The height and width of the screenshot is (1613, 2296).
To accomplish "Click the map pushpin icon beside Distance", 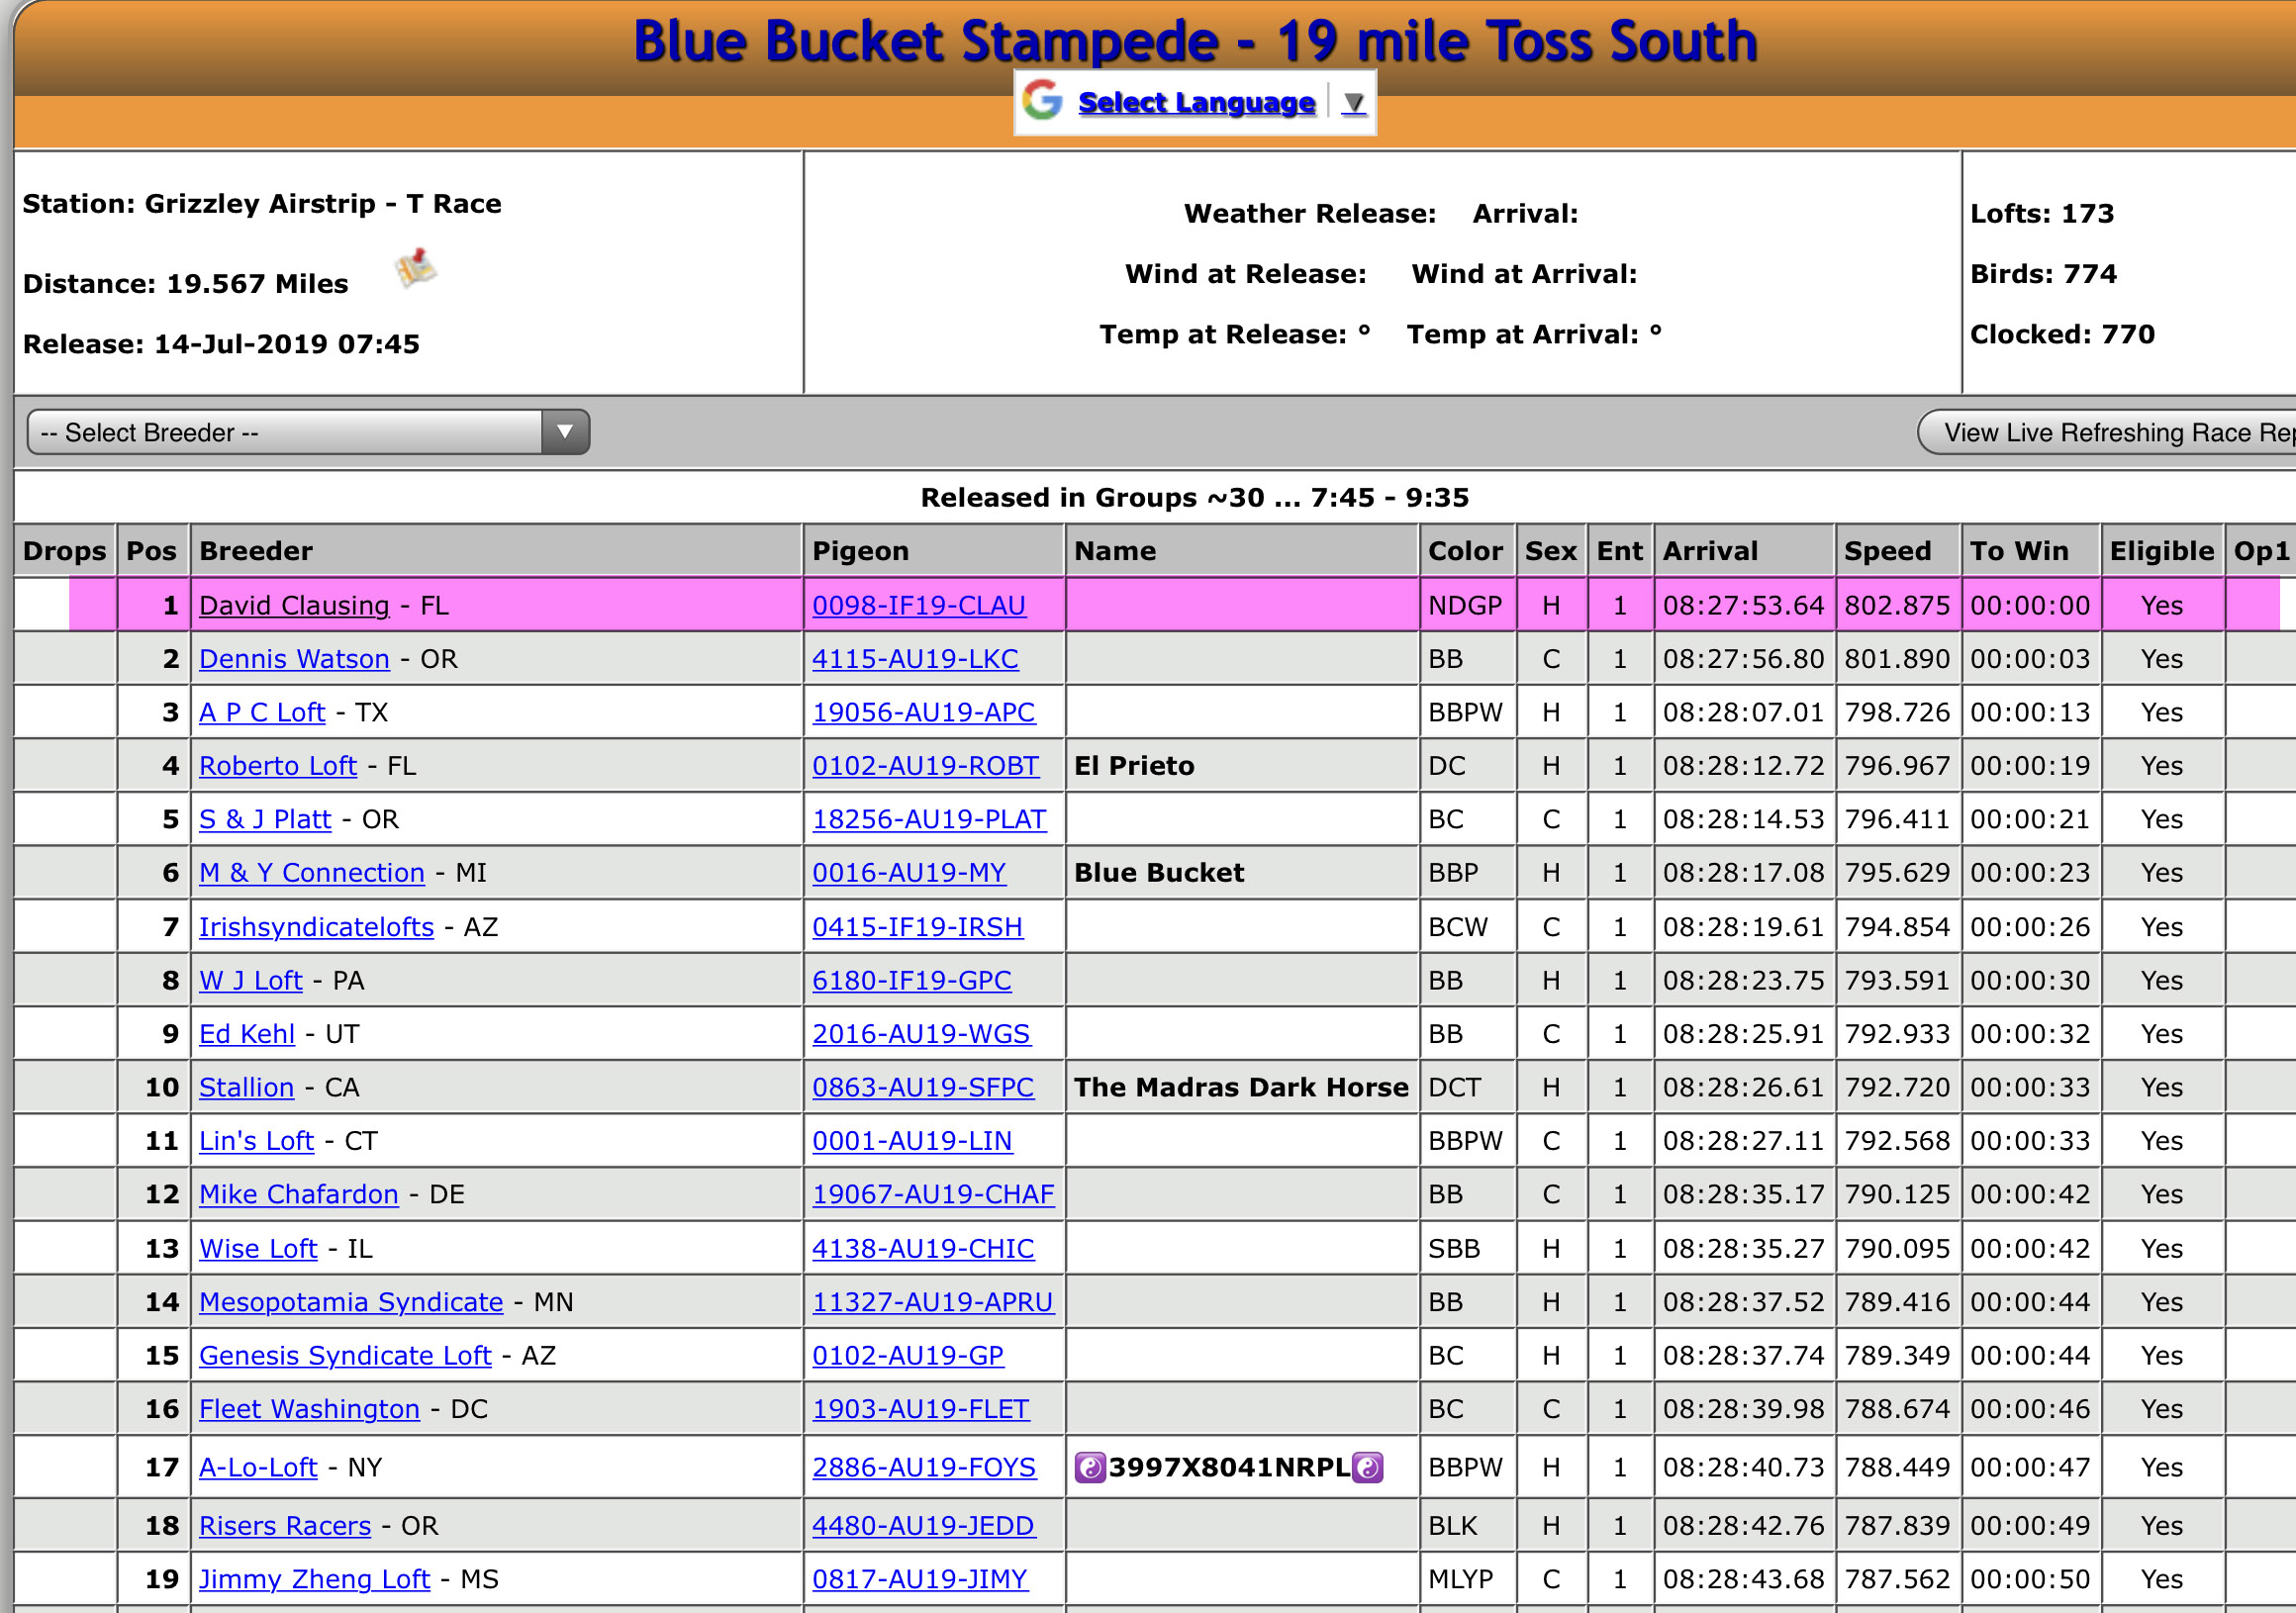I will tap(415, 268).
